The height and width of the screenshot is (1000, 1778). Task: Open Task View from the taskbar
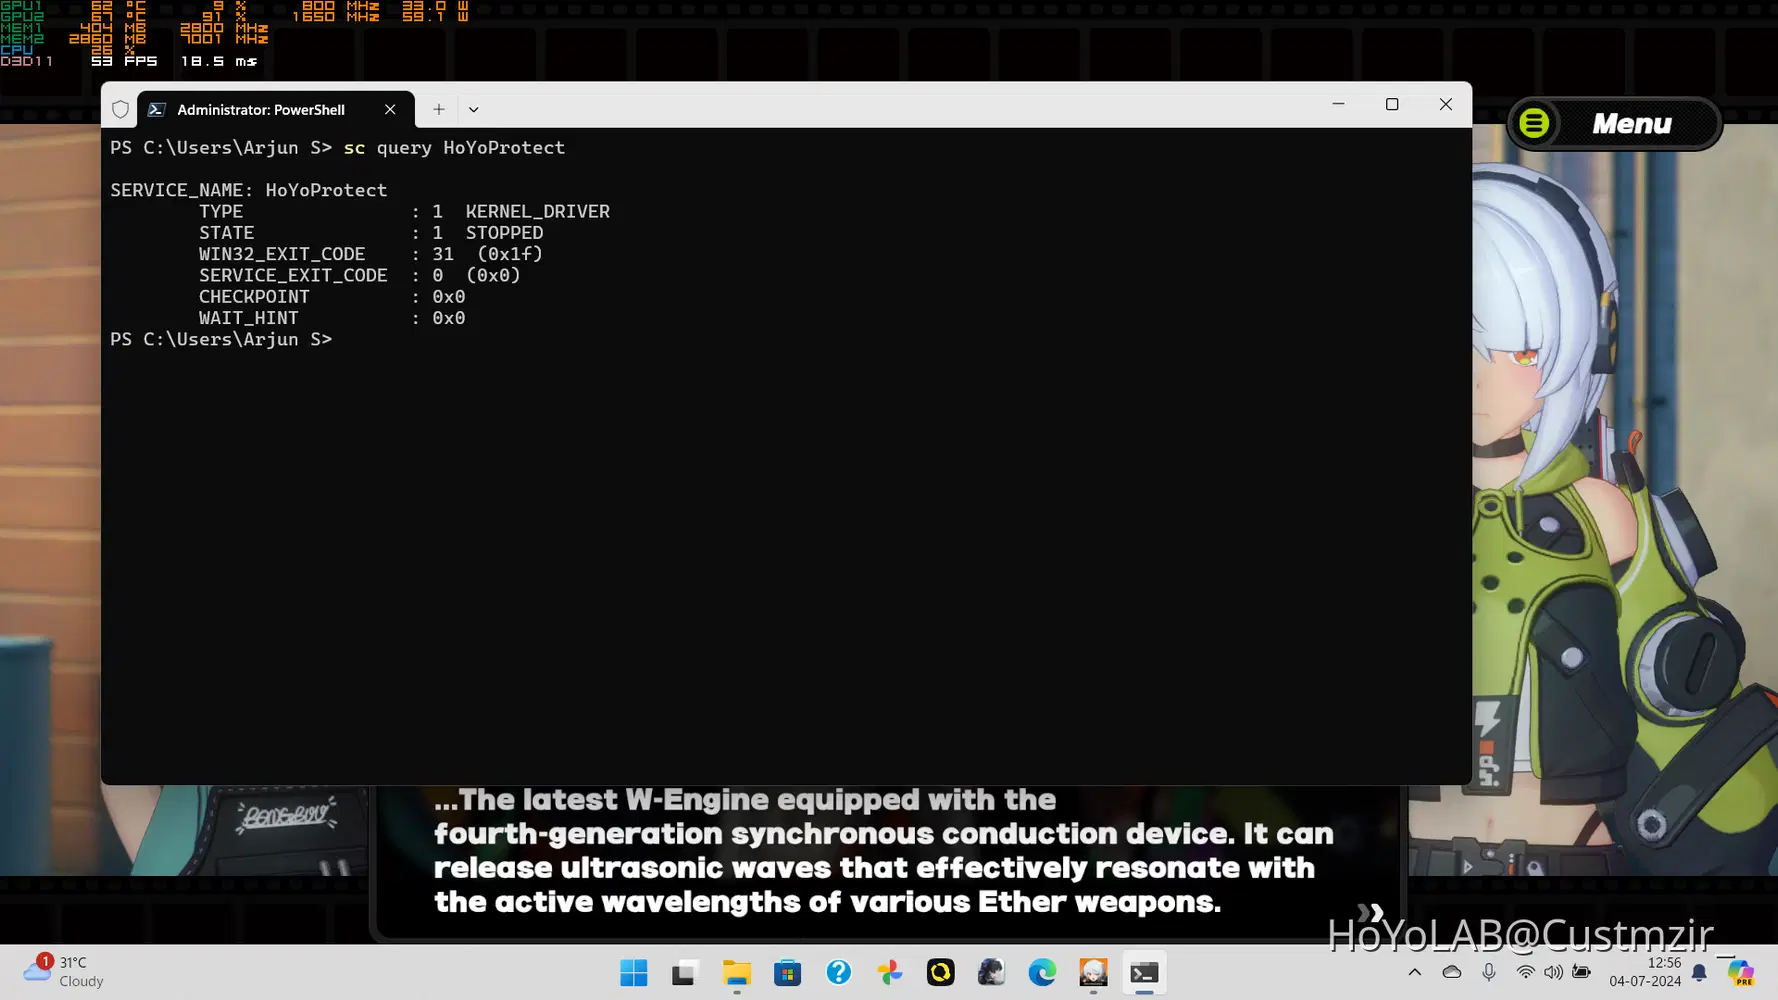point(685,973)
